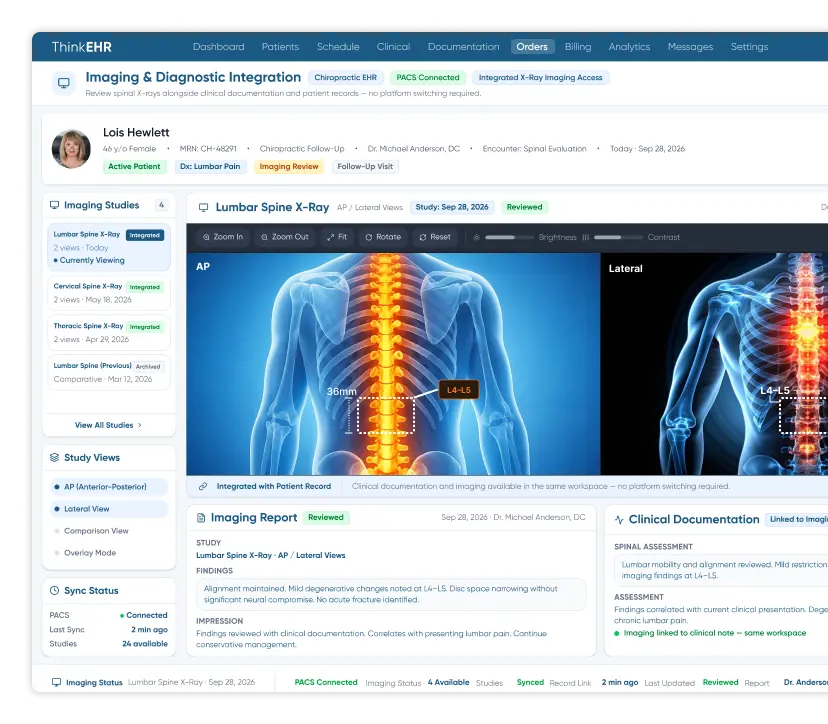The height and width of the screenshot is (724, 828).
Task: Click the Imaging Studies count badge
Action: coord(161,205)
